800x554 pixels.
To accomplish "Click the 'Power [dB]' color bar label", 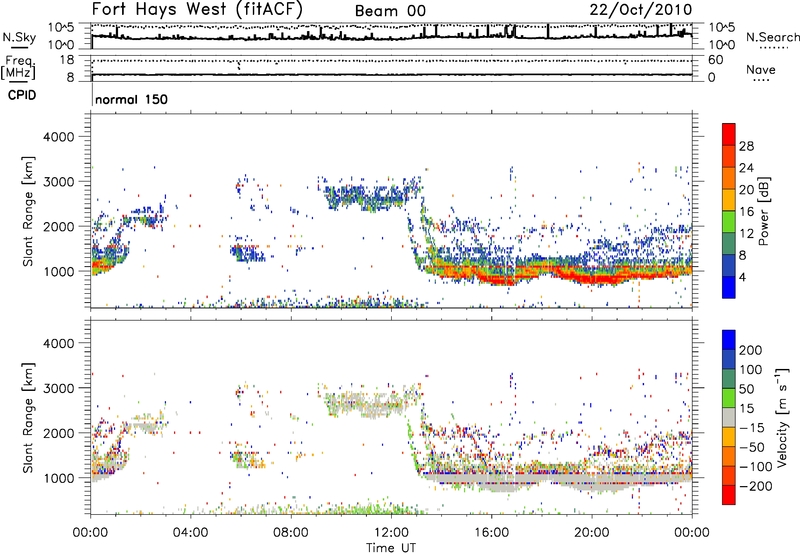I will coord(764,211).
